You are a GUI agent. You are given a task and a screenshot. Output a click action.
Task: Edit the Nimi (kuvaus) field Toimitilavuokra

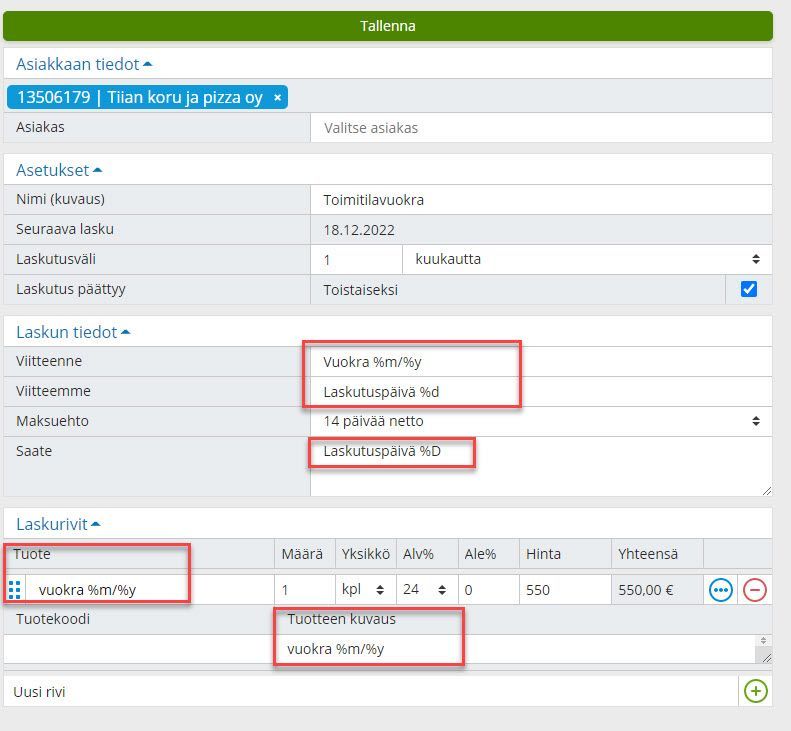(541, 200)
